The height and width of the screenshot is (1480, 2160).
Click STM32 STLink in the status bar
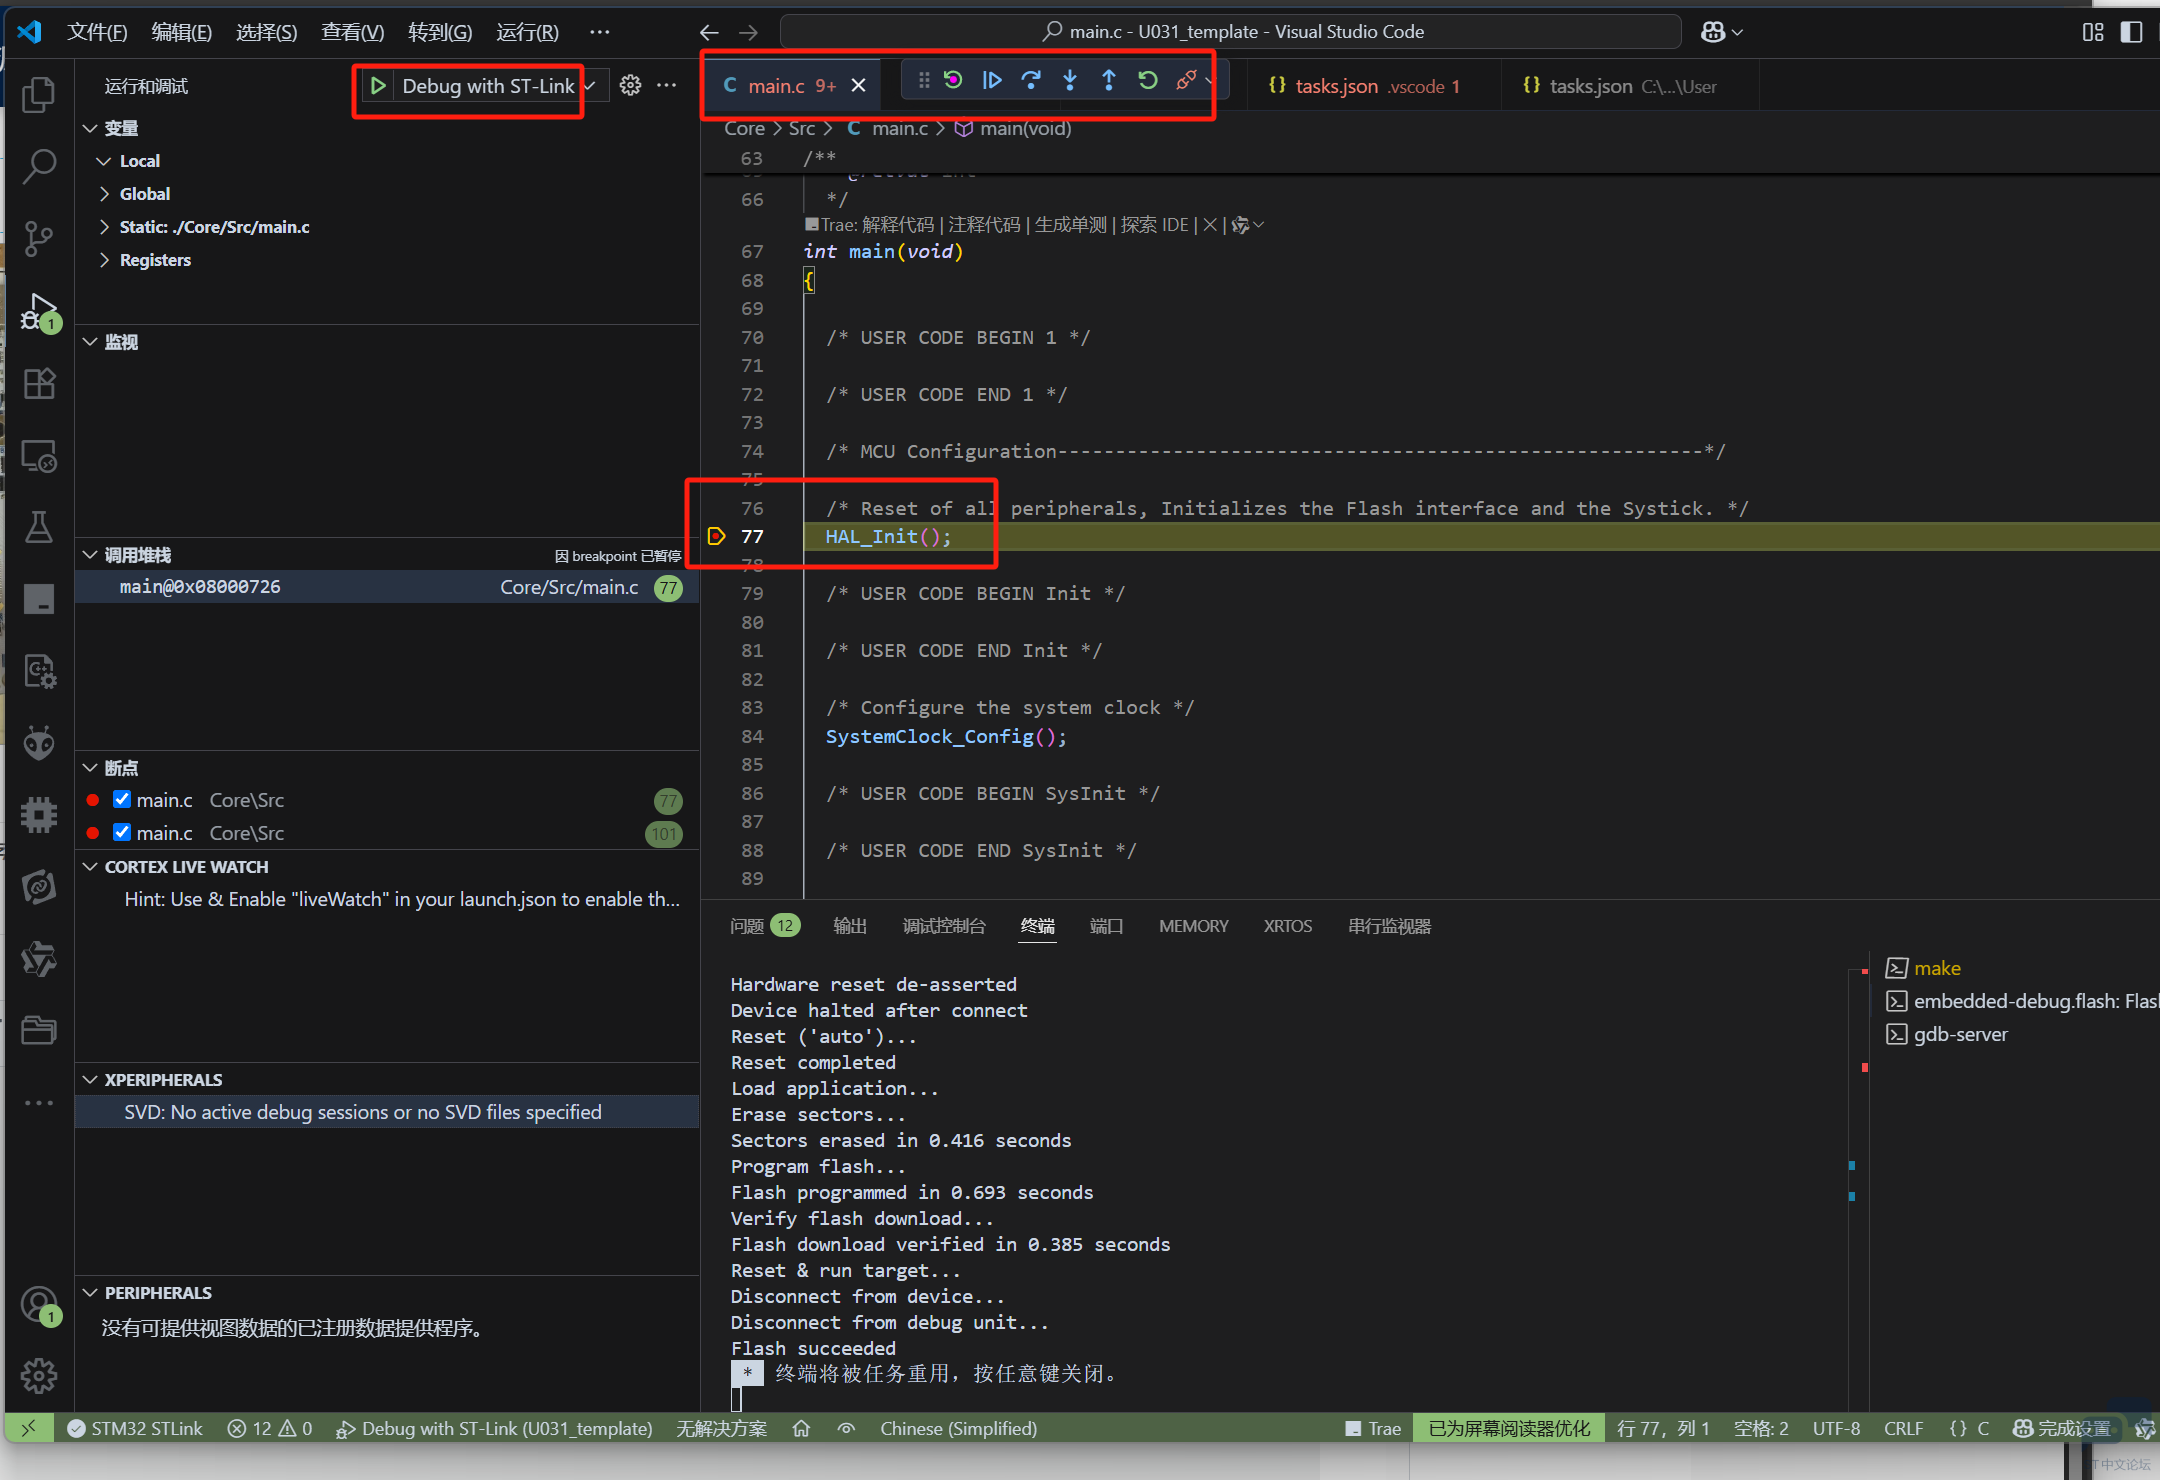[x=135, y=1428]
